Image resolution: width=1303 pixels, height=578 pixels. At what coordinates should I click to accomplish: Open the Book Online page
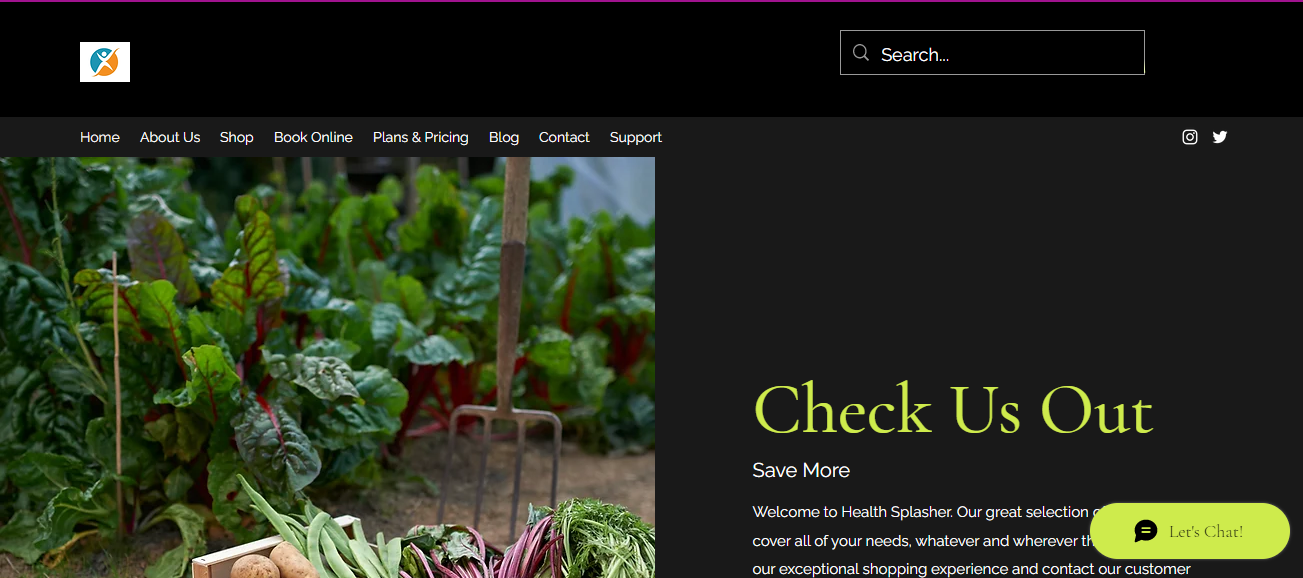click(313, 137)
